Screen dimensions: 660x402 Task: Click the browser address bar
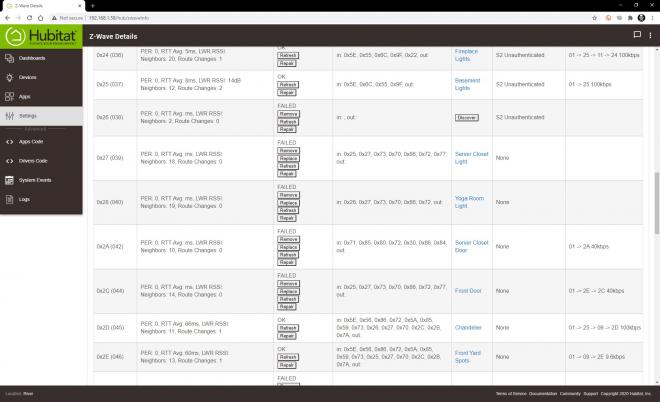320,18
